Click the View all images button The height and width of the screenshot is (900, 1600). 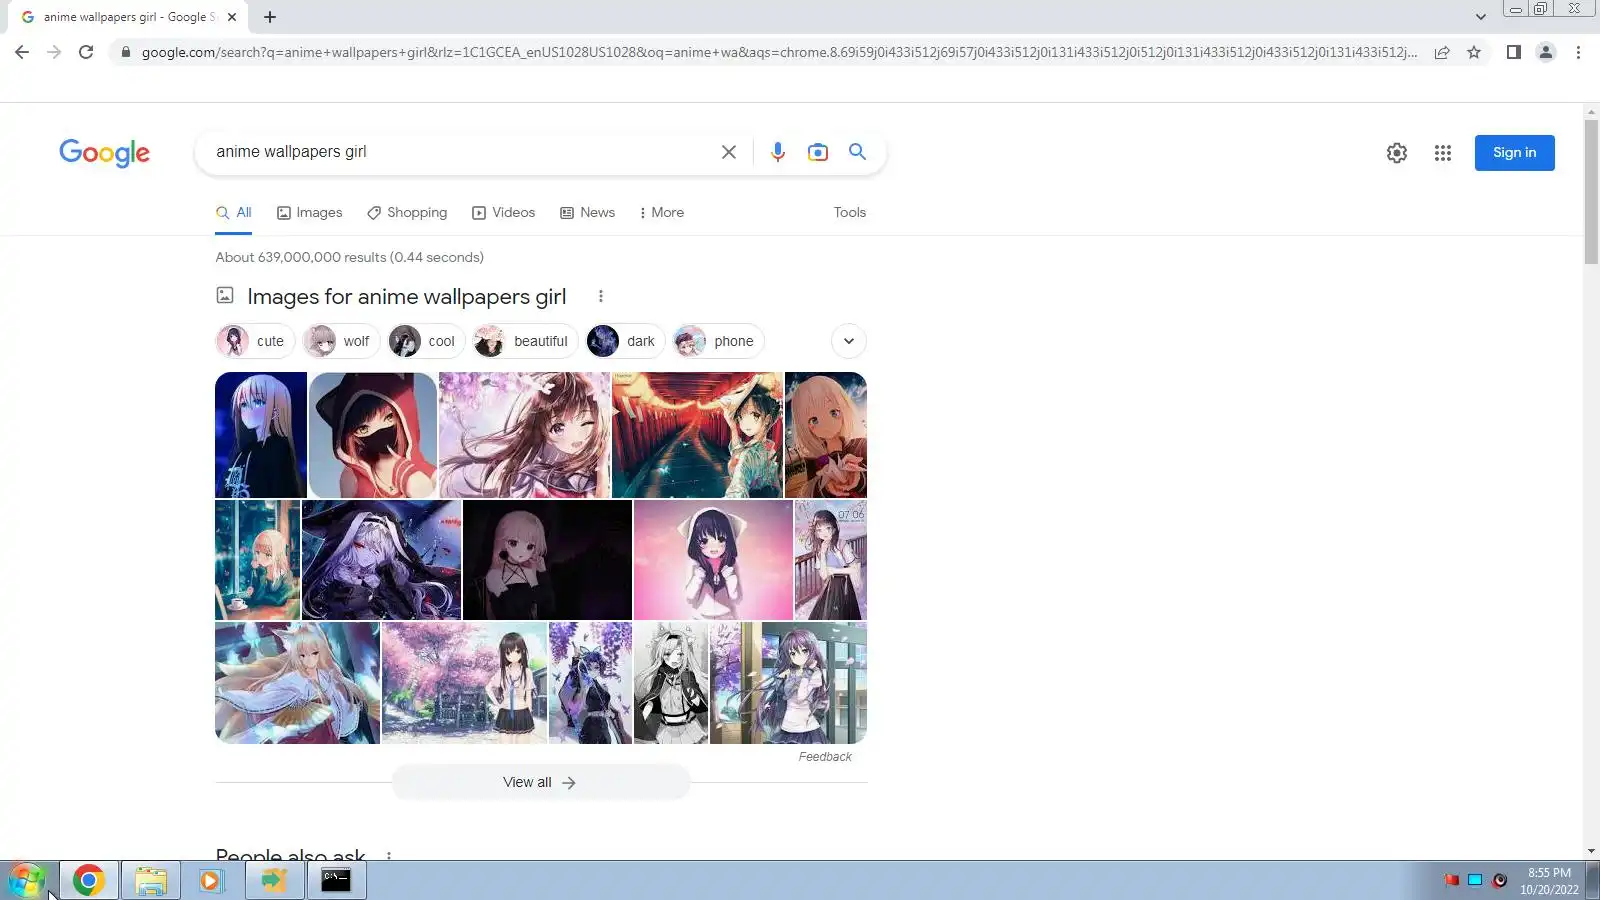(x=540, y=782)
